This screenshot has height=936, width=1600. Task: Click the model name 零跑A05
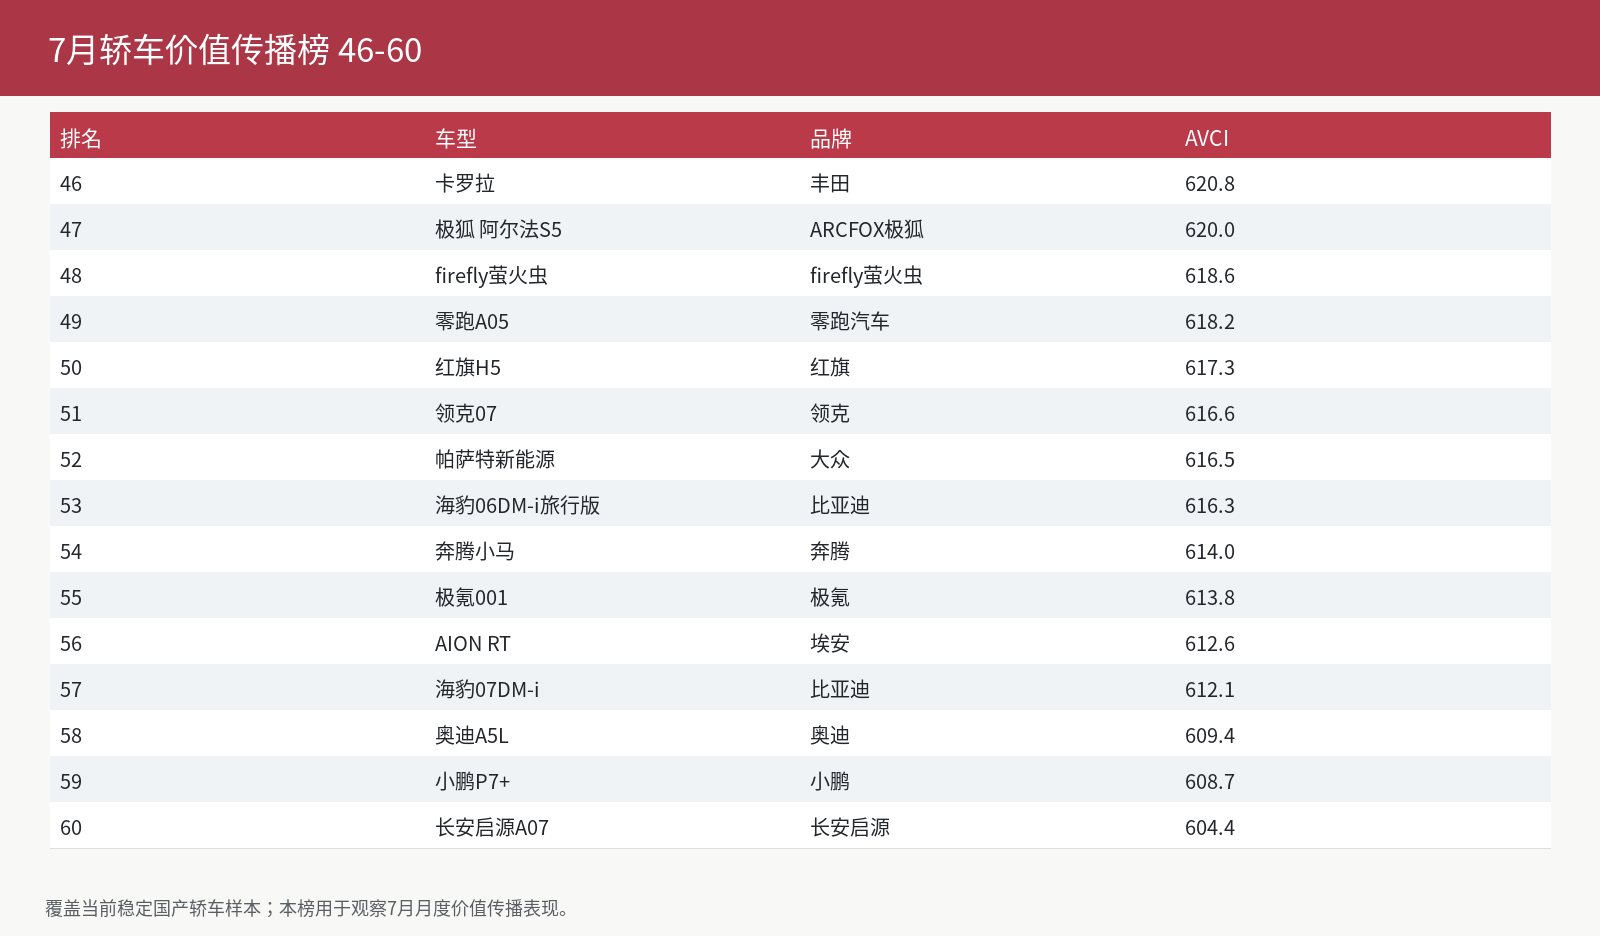pos(472,322)
